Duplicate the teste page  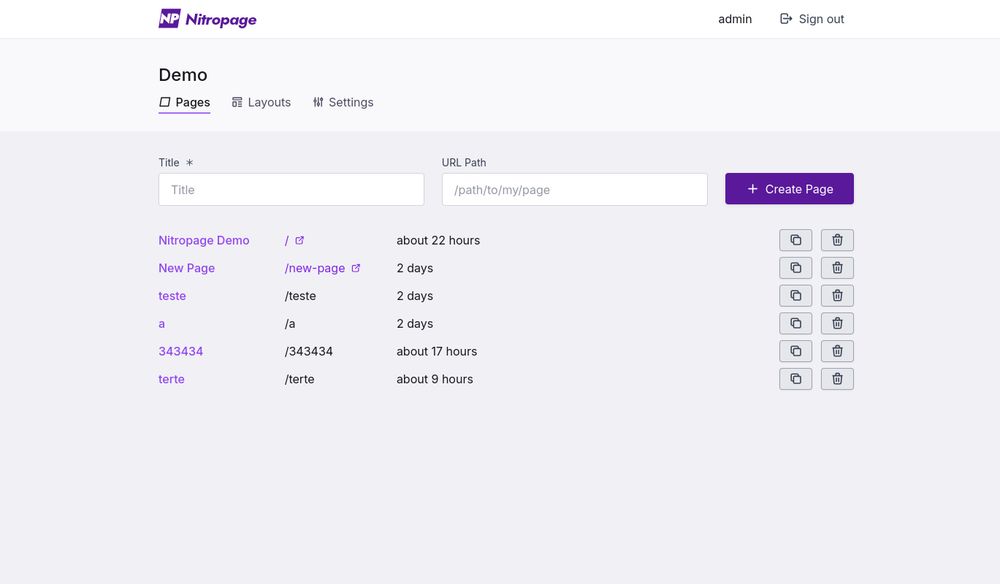[x=795, y=296]
